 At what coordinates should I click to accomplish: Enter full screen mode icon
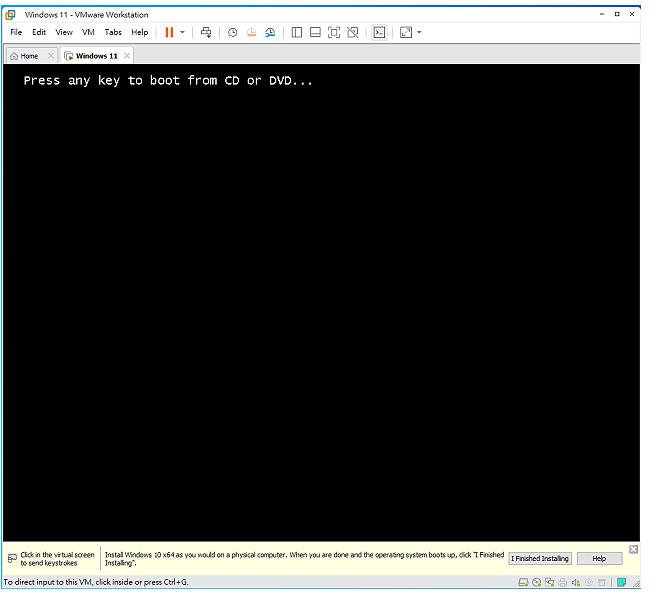[x=334, y=32]
